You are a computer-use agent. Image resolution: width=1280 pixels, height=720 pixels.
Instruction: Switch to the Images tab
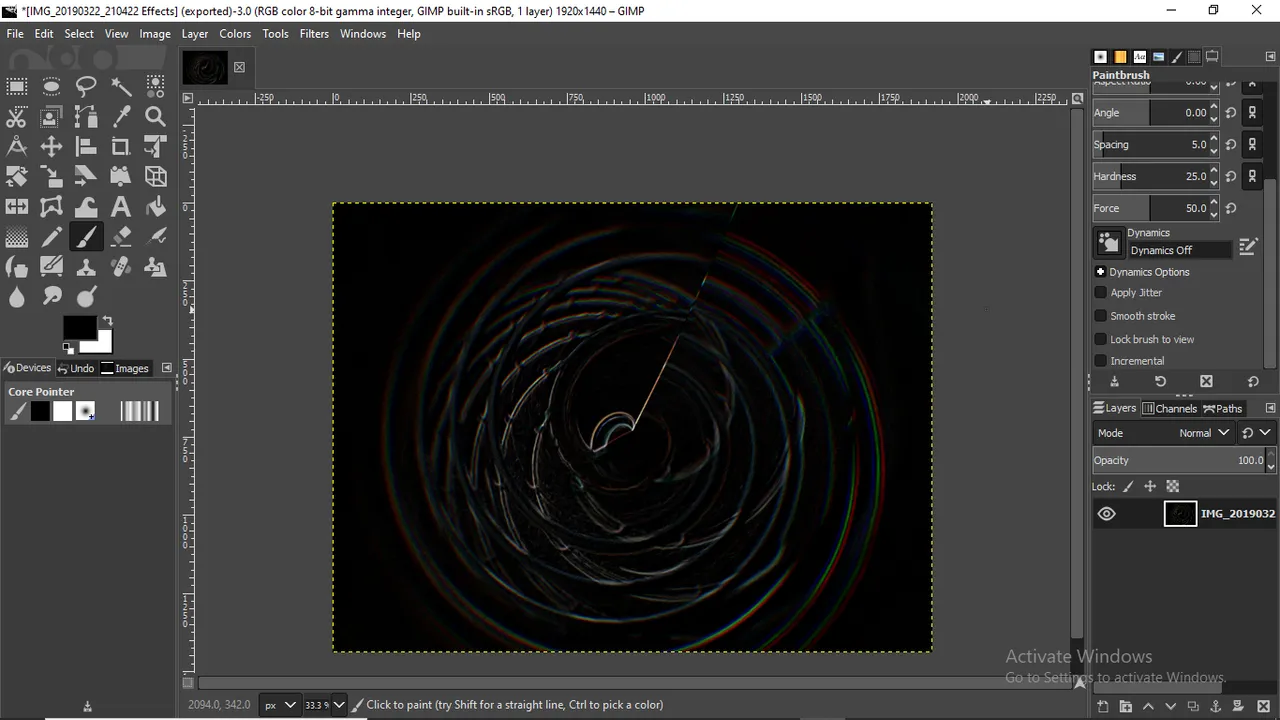pos(125,368)
